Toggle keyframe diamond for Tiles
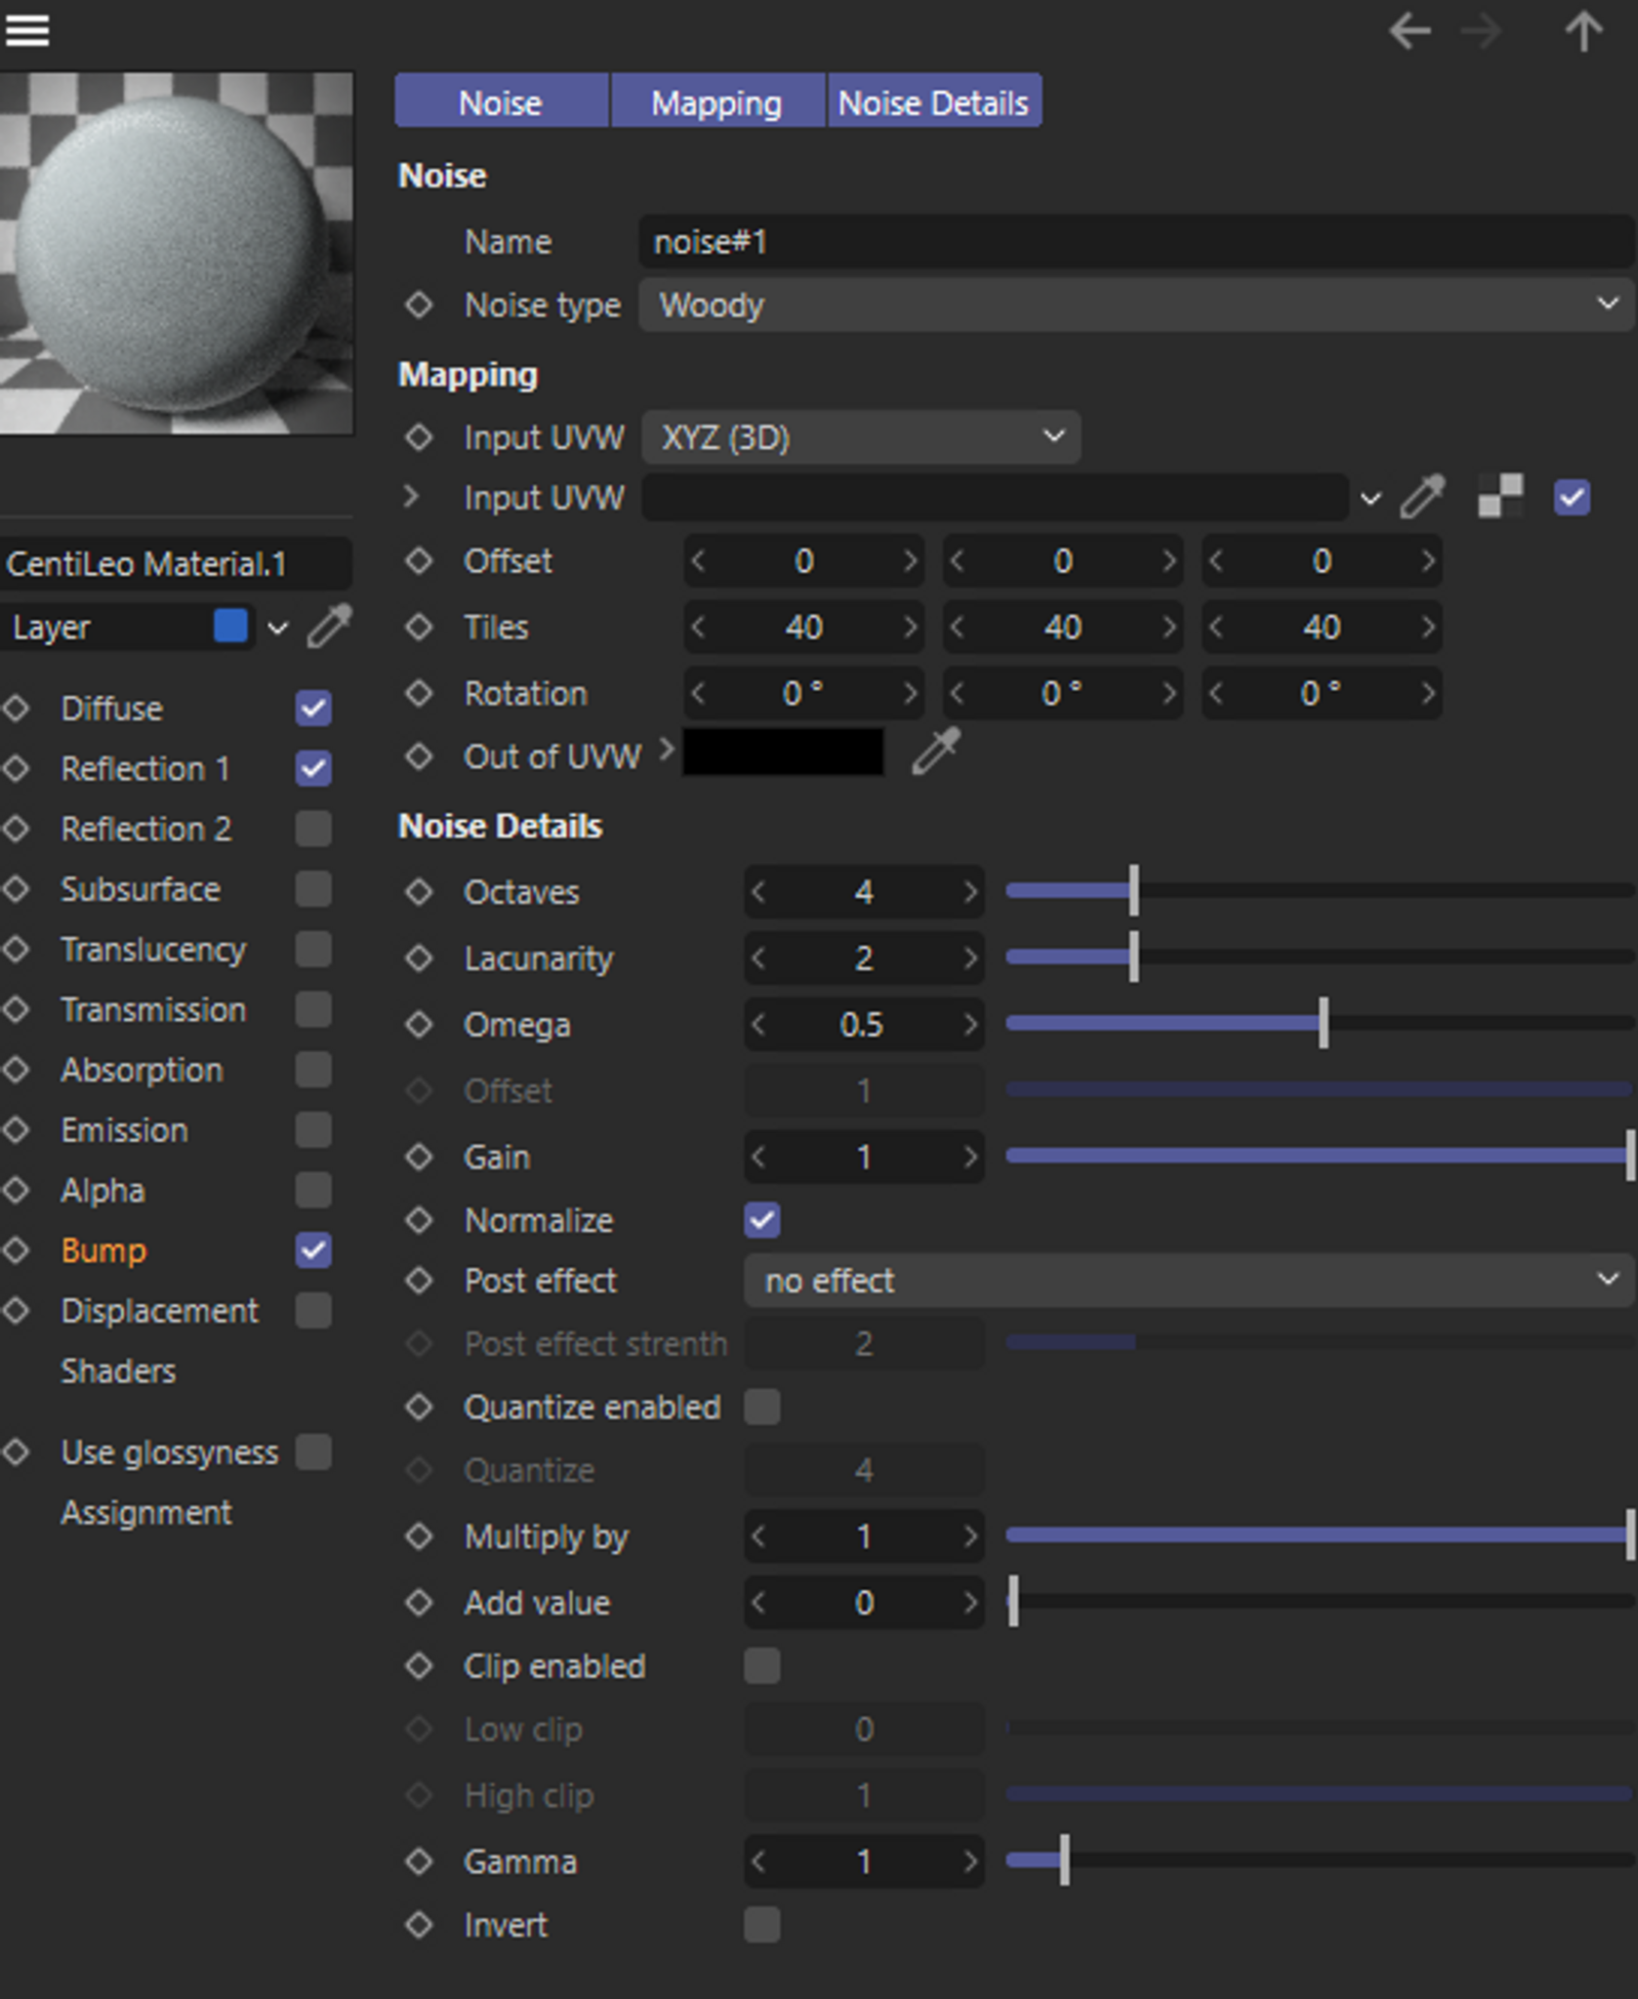1638x1999 pixels. (x=419, y=627)
